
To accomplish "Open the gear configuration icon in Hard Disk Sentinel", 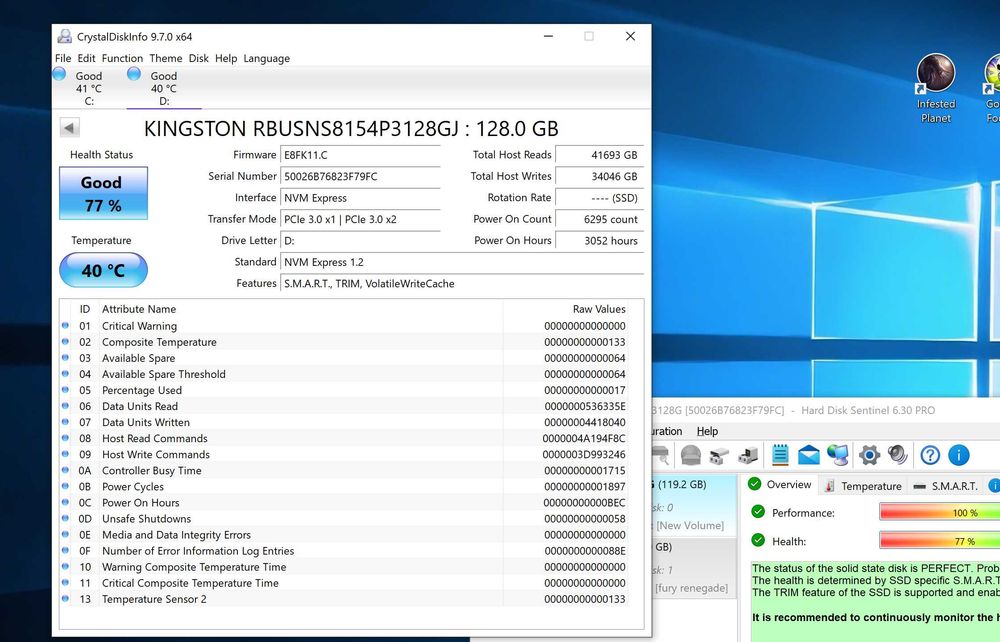I will click(x=869, y=456).
